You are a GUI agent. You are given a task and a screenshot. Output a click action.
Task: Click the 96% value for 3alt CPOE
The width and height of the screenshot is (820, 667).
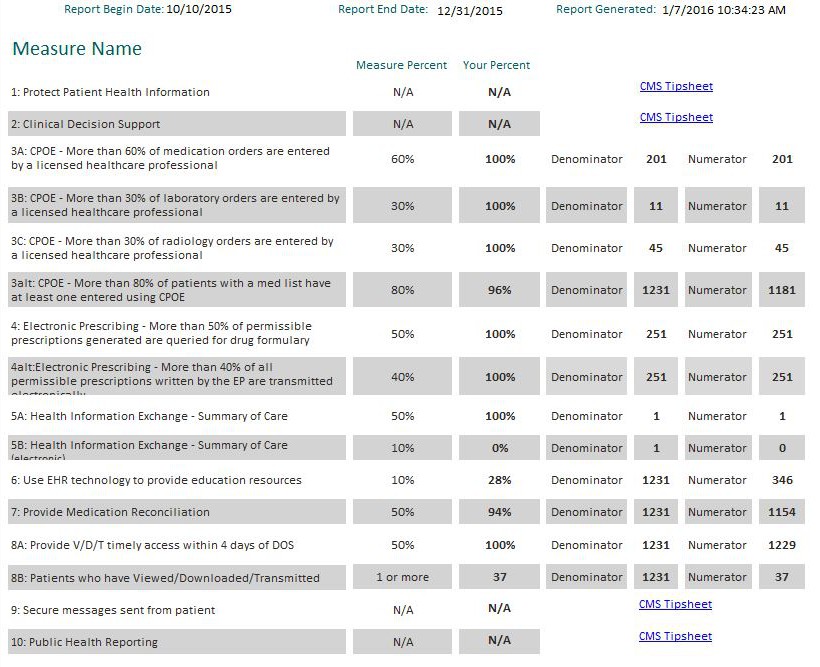click(497, 289)
